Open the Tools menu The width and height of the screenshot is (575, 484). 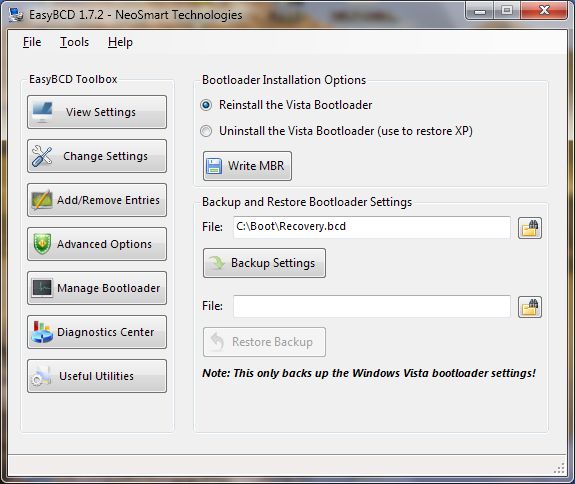click(74, 42)
